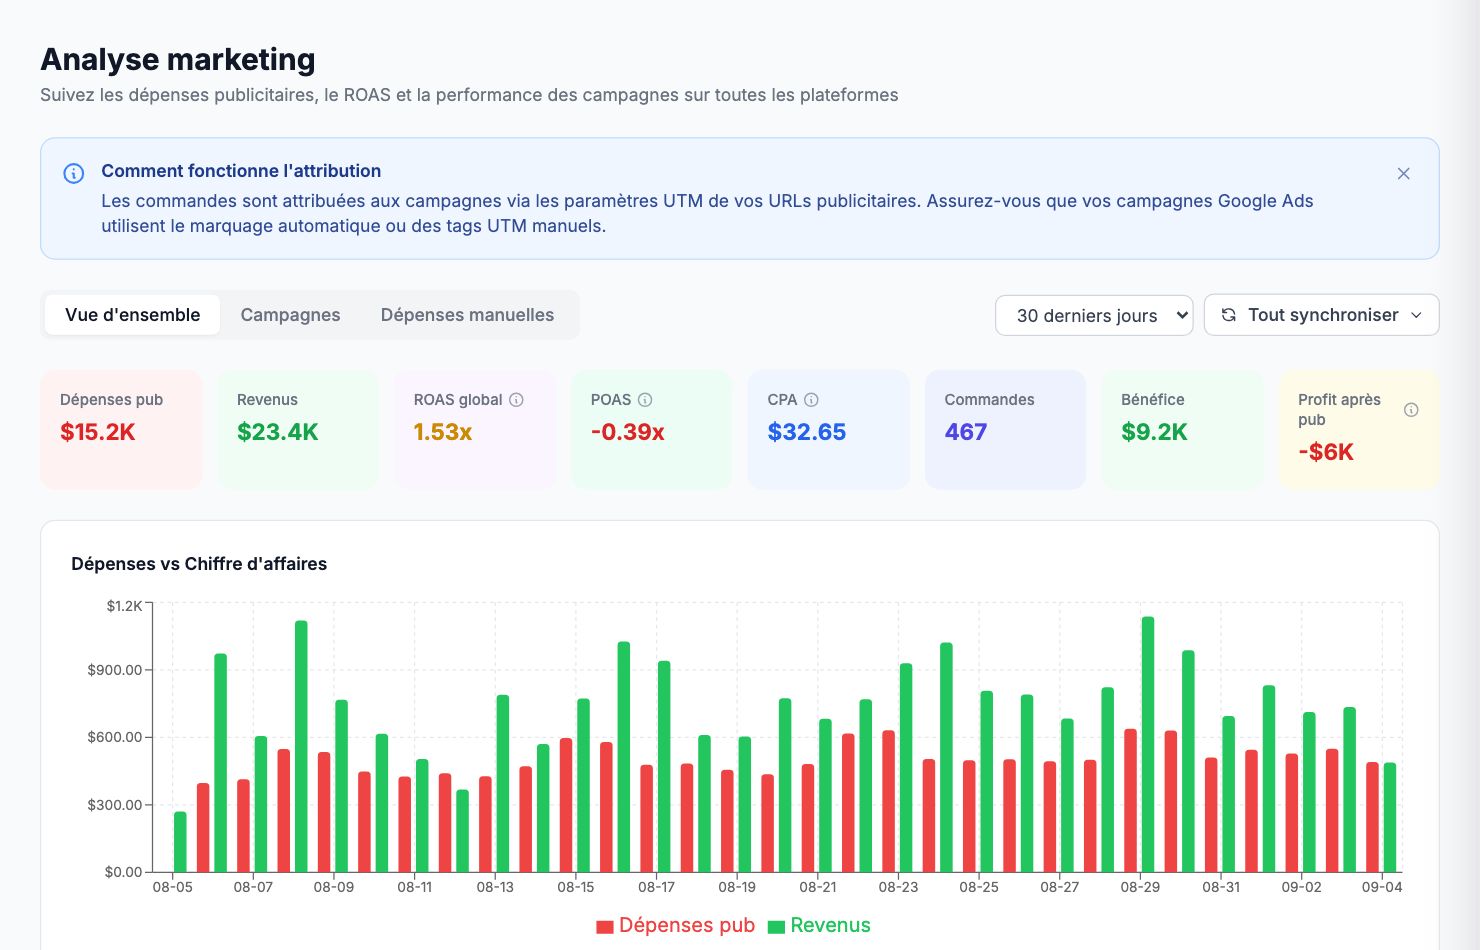Image resolution: width=1480 pixels, height=950 pixels.
Task: Open the 30 derniers jours dropdown
Action: coord(1094,315)
